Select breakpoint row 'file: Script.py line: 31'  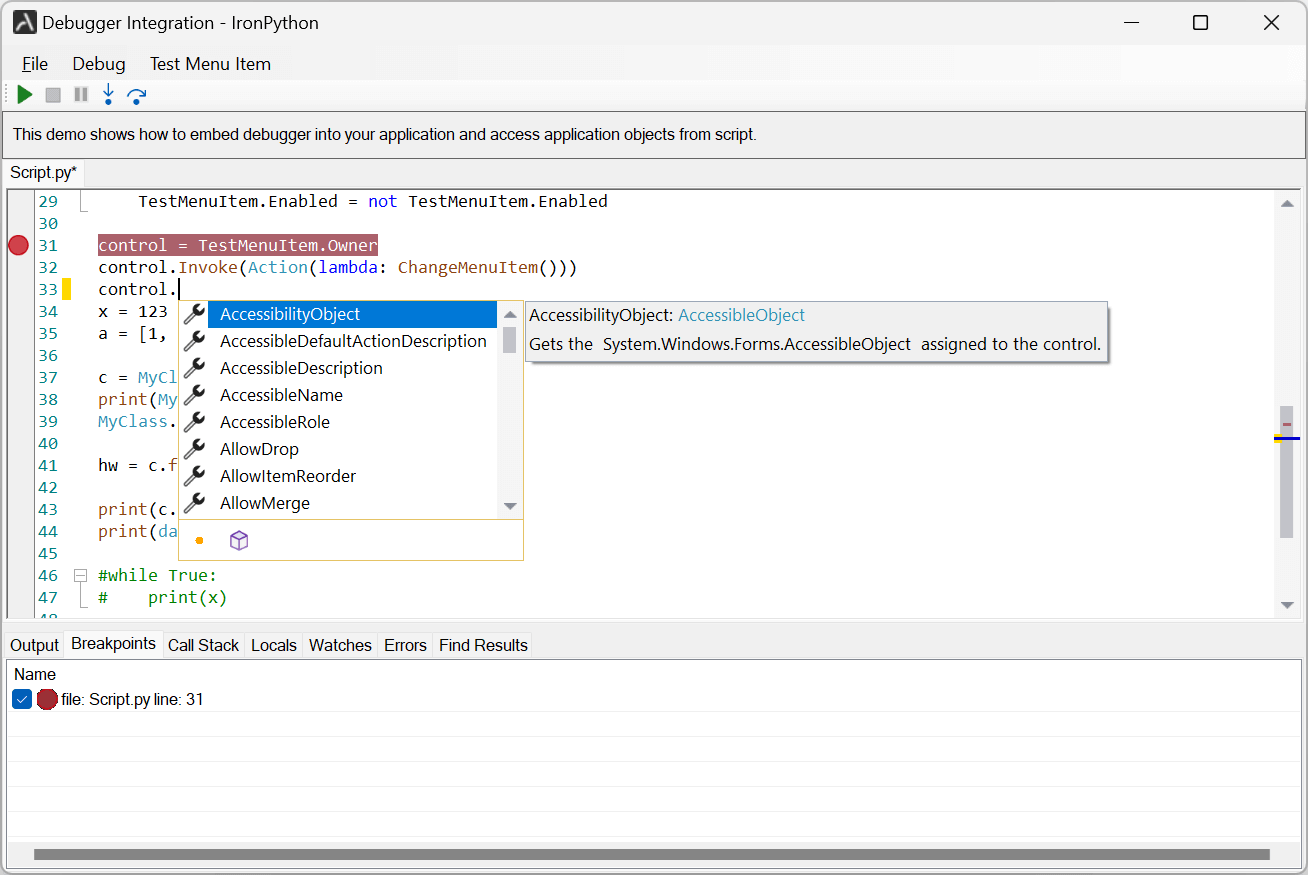[x=654, y=700]
